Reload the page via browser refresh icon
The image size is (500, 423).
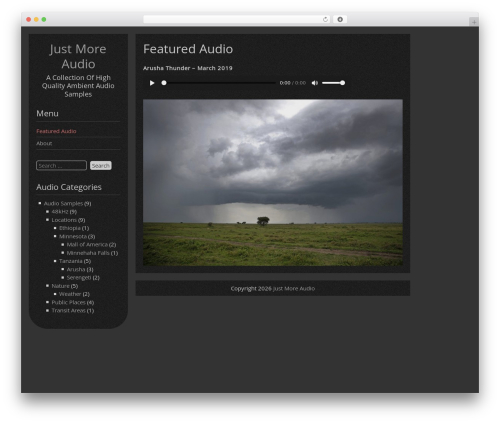(325, 20)
